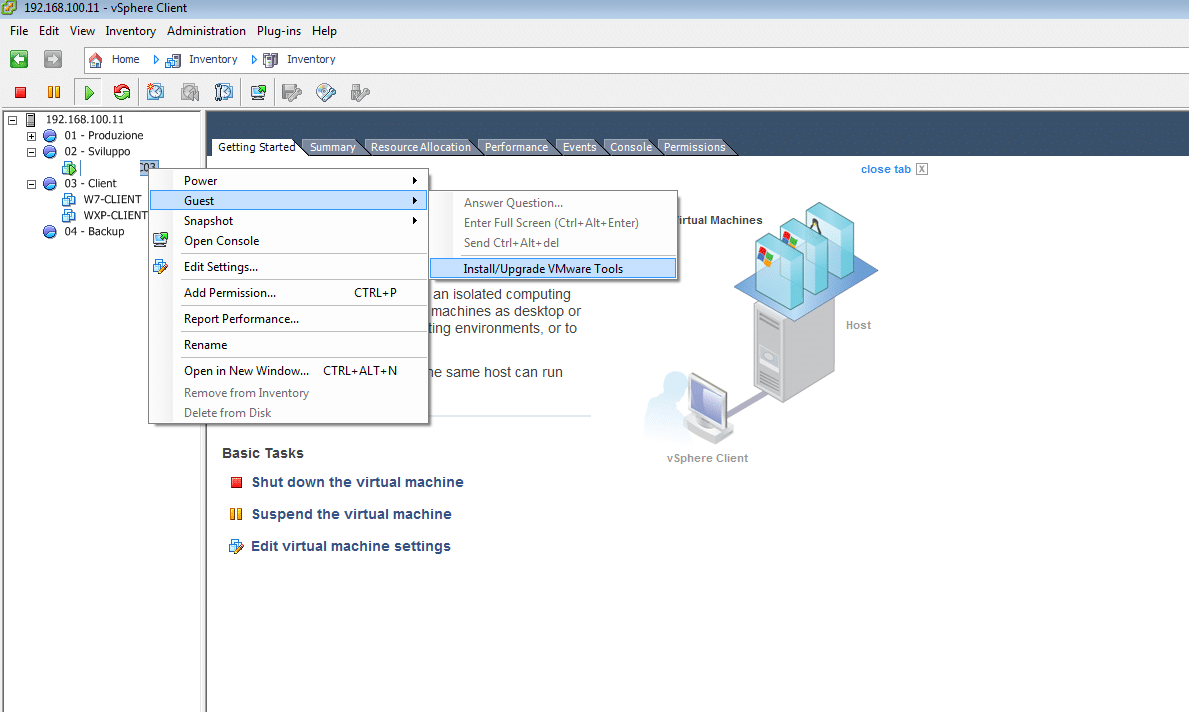Click the orange Suspend task icon
This screenshot has height=712, width=1189.
coord(236,514)
